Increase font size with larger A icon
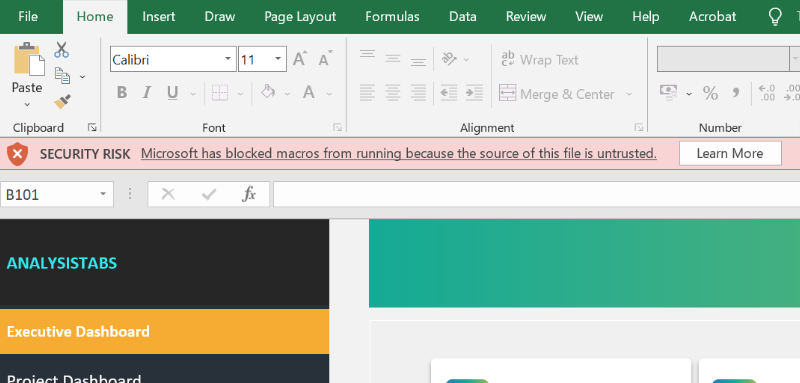800x383 pixels. click(x=300, y=59)
